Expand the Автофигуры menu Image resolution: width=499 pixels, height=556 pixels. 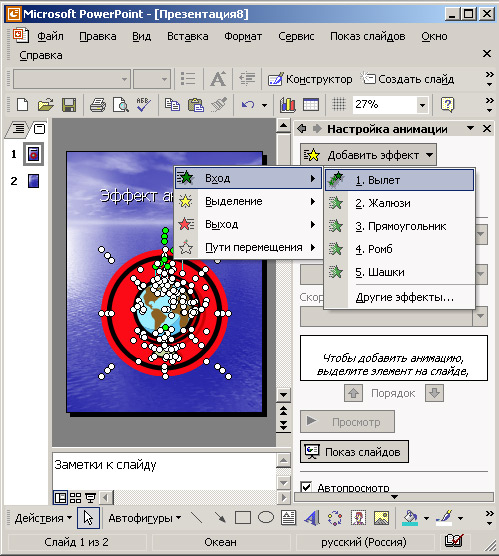point(145,518)
